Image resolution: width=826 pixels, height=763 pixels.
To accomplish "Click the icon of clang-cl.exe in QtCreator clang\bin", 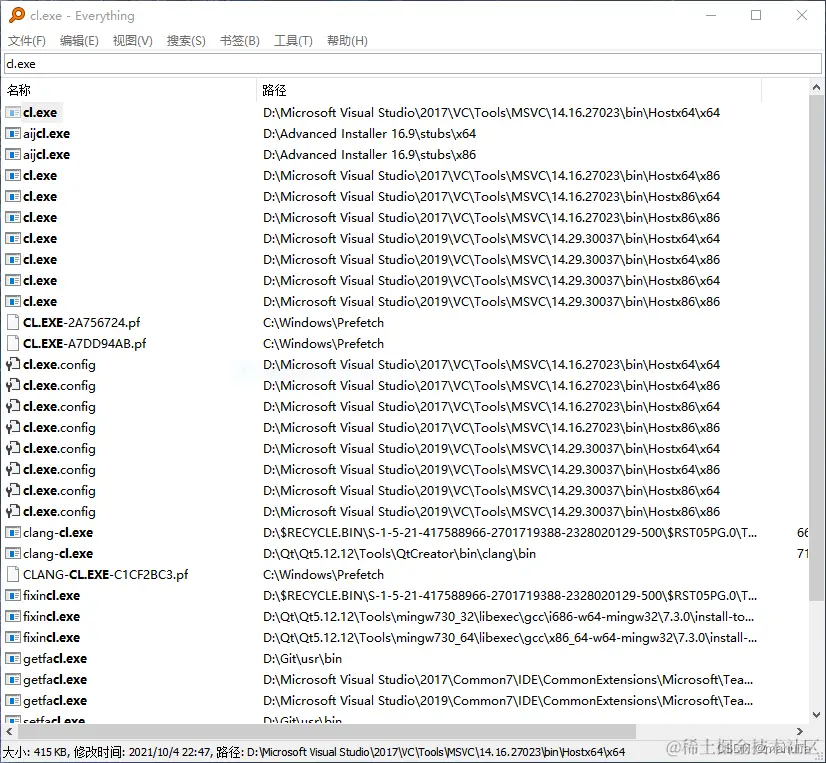I will 13,554.
